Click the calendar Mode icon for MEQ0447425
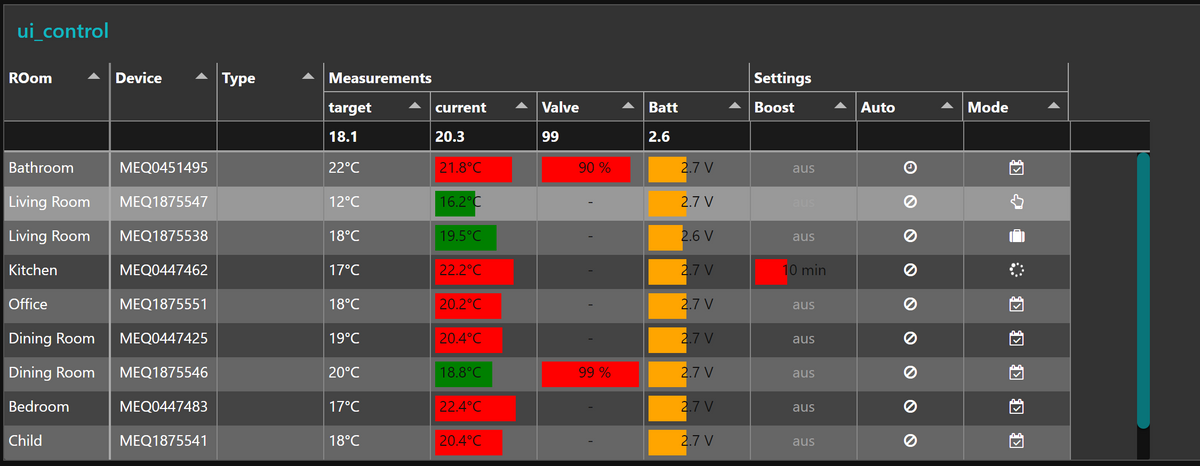The width and height of the screenshot is (1200, 466). pos(1017,338)
